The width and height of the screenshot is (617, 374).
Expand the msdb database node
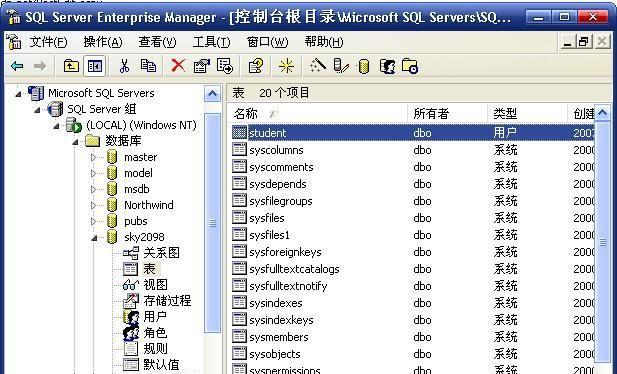[x=93, y=189]
